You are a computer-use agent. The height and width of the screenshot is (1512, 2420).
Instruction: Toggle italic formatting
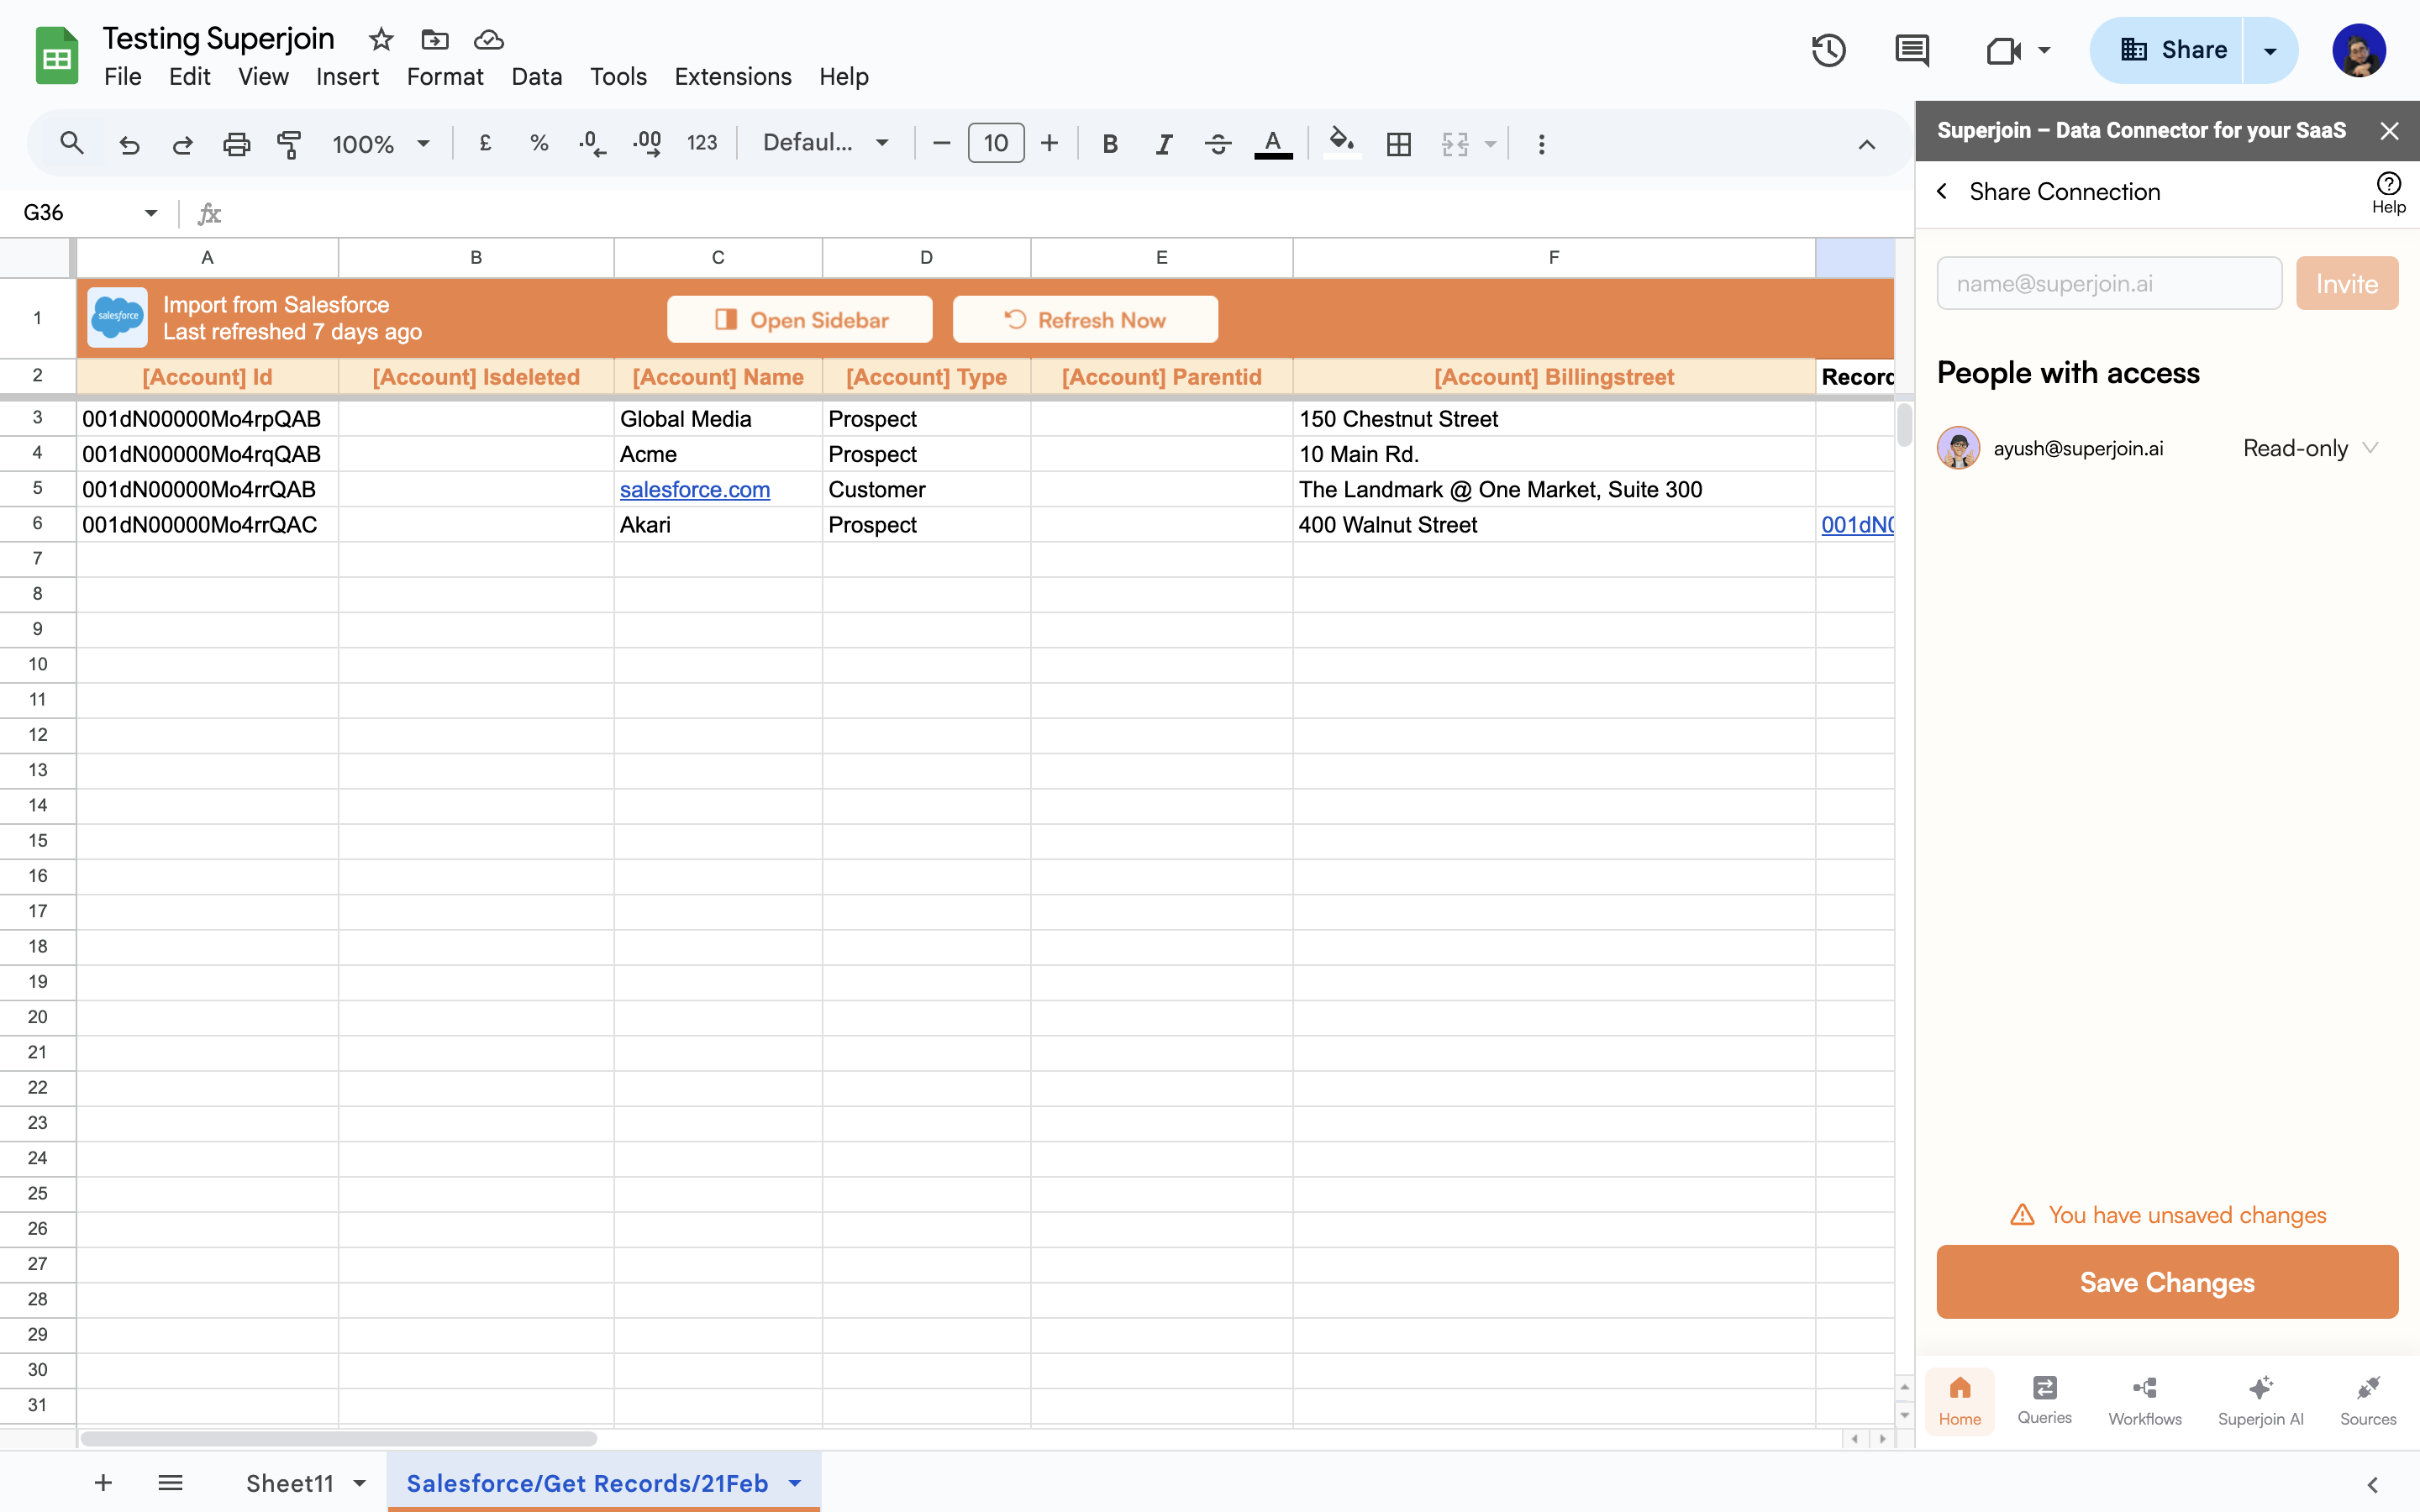point(1164,144)
